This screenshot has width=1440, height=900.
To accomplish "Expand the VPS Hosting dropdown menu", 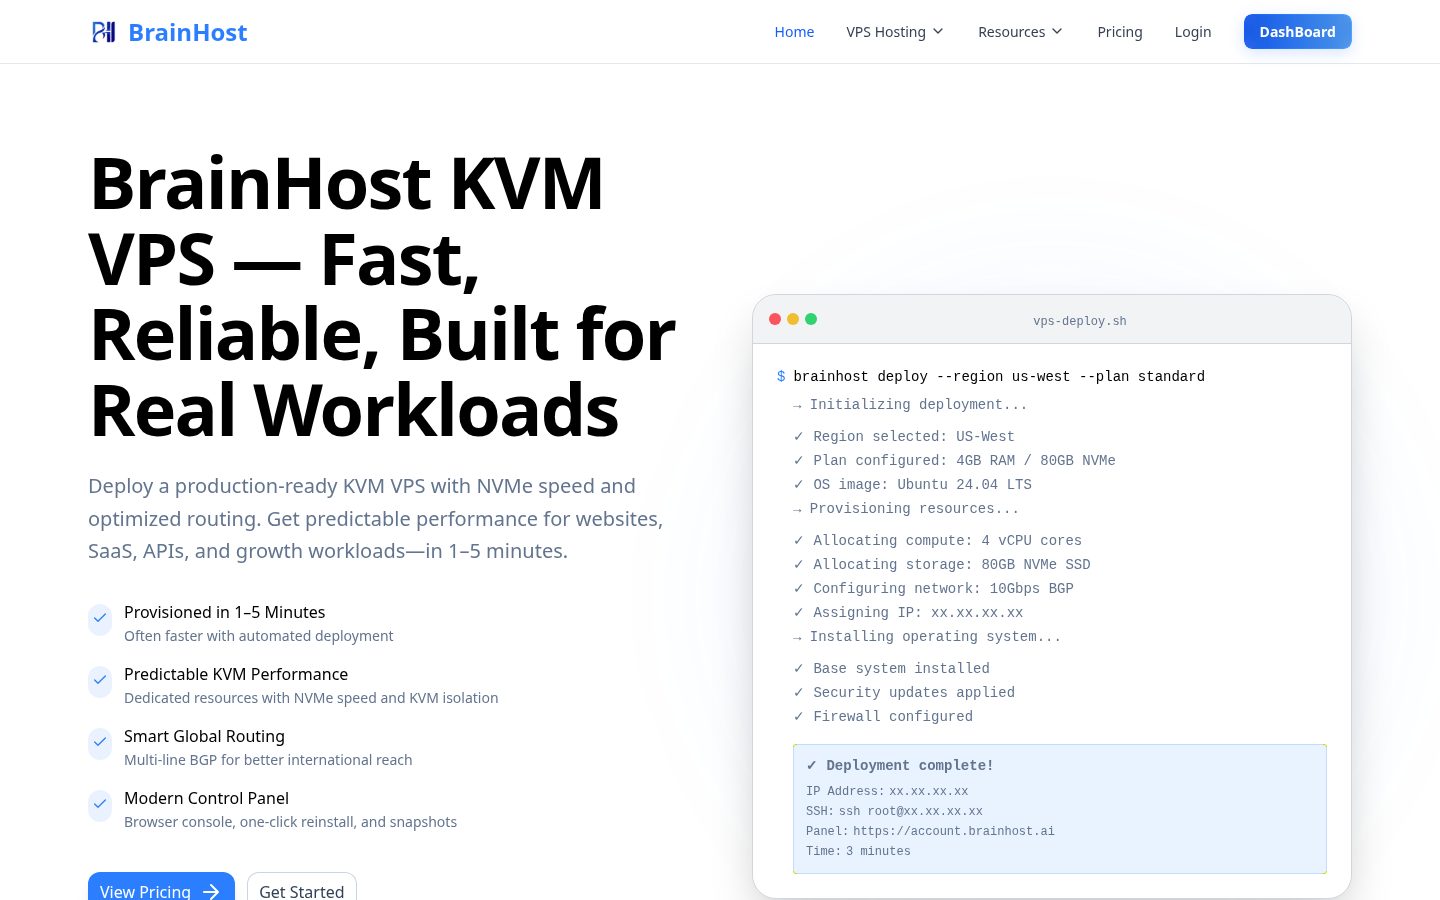I will [x=895, y=32].
